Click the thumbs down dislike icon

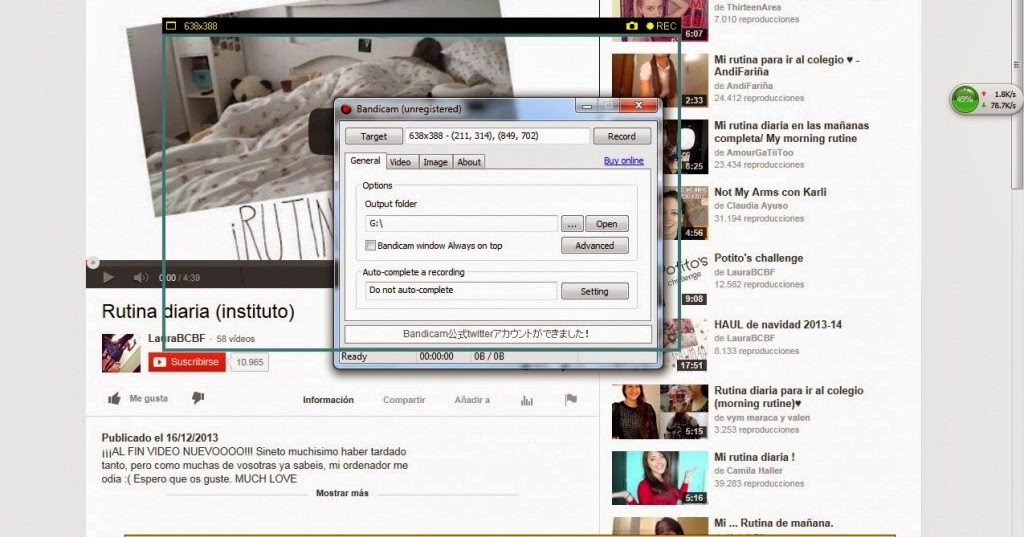(198, 398)
